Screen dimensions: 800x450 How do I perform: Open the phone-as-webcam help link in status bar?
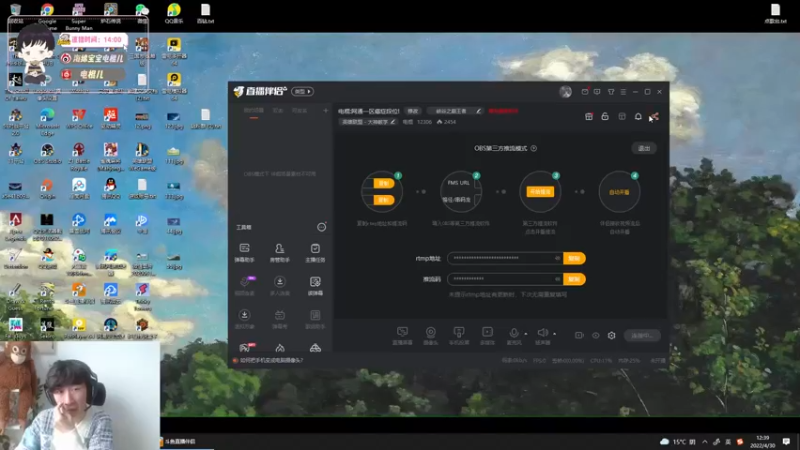click(271, 361)
